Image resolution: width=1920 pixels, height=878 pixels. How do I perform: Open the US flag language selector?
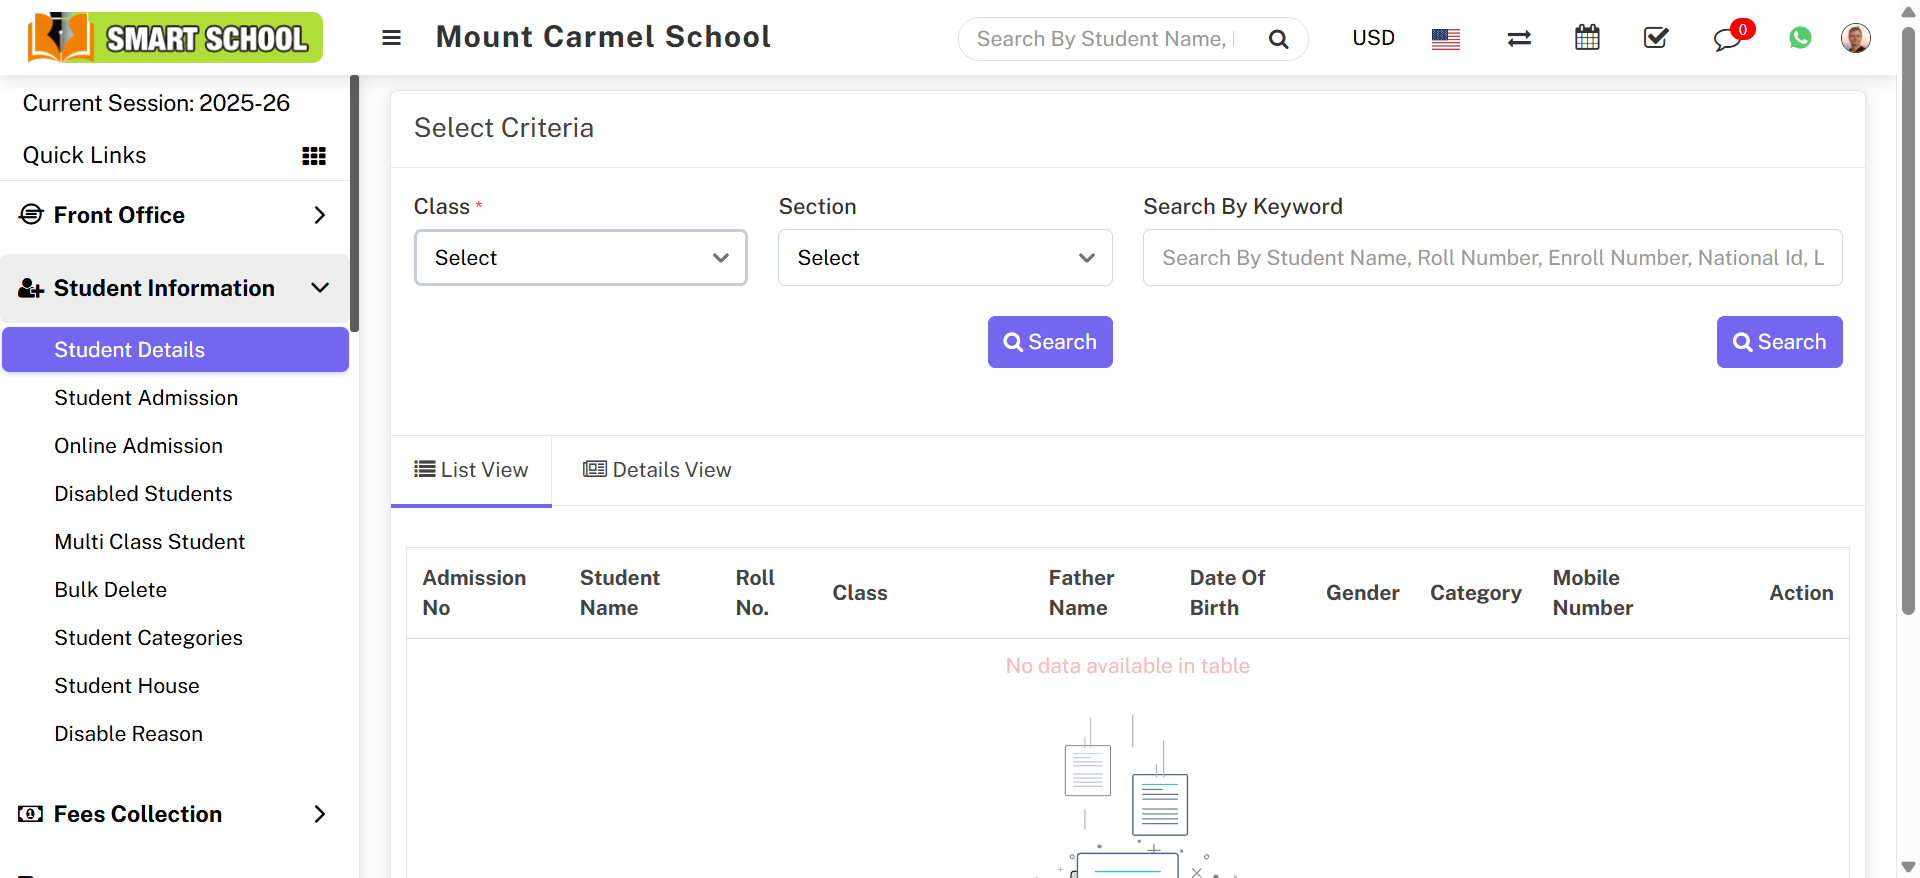[1445, 39]
